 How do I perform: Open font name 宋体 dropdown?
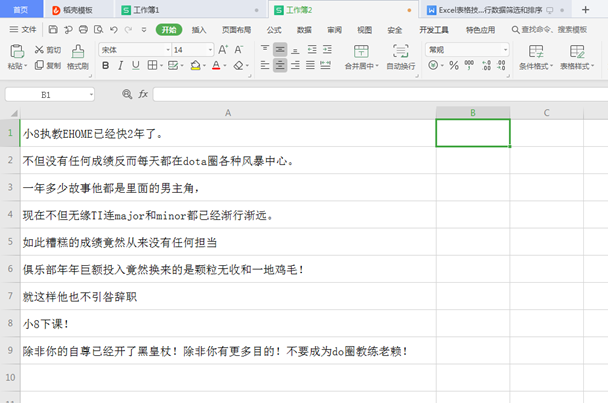[168, 50]
